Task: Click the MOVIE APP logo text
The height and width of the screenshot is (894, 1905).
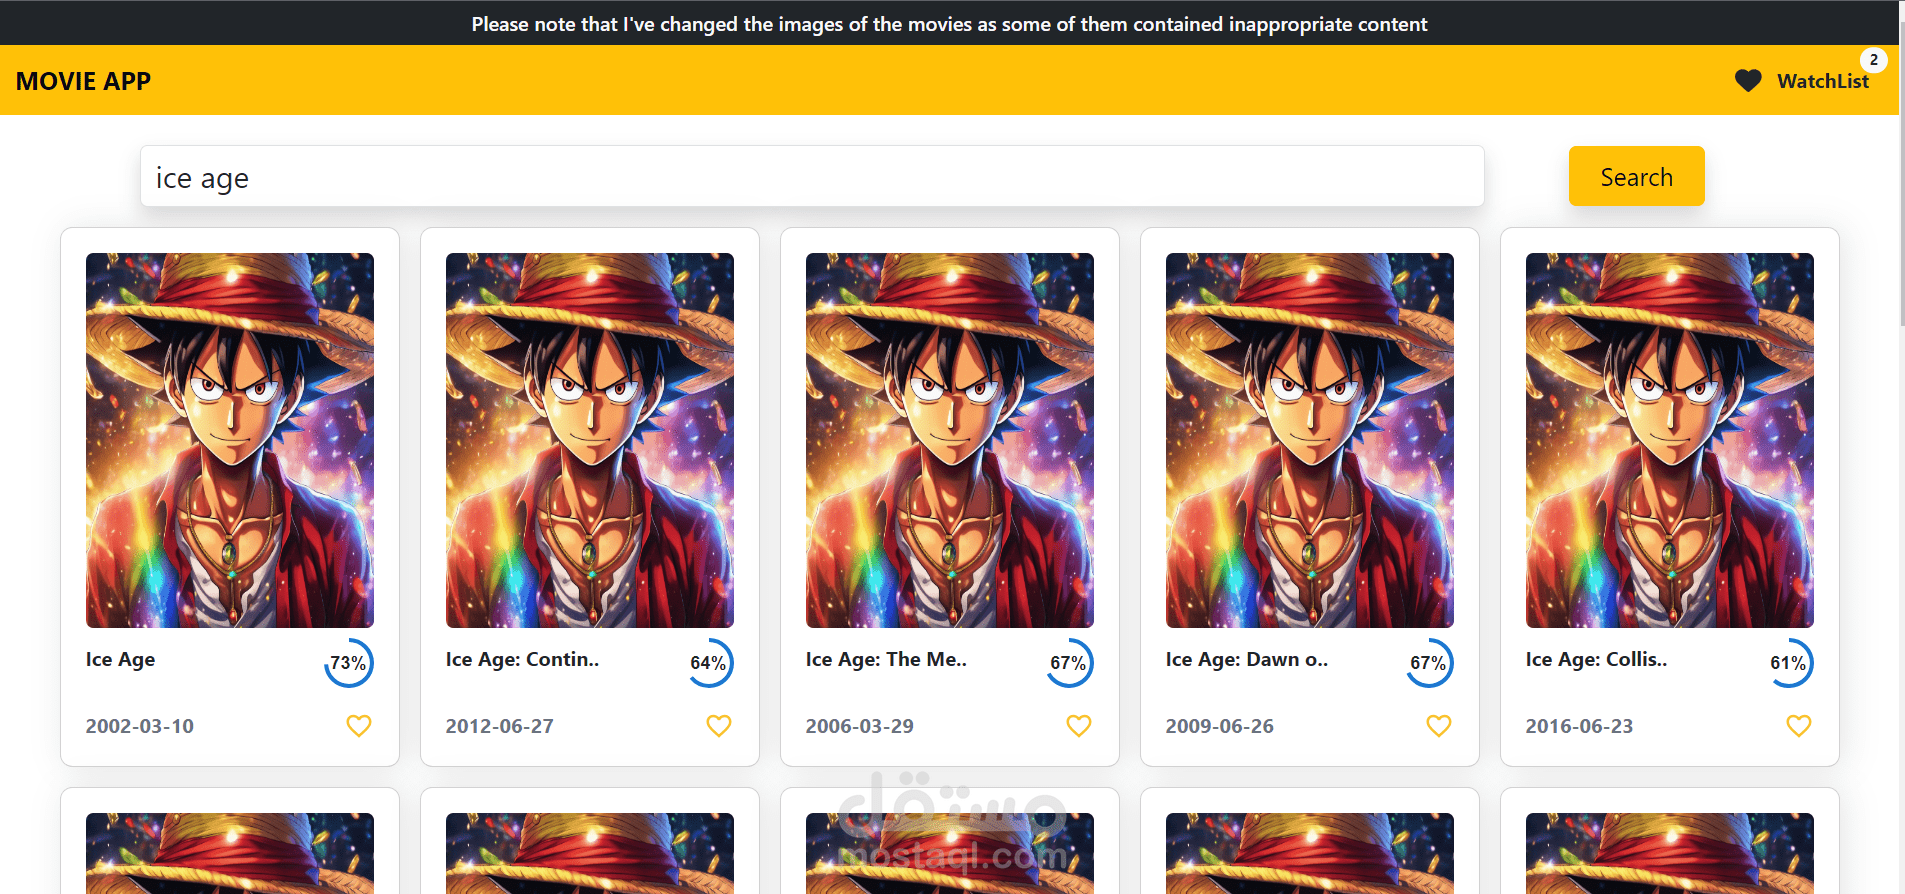Action: coord(83,81)
